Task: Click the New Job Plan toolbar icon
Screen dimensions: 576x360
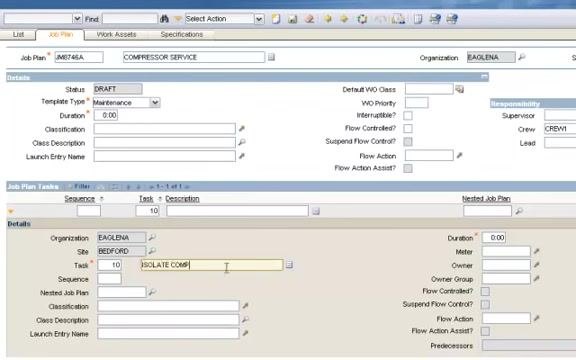Action: coord(276,19)
